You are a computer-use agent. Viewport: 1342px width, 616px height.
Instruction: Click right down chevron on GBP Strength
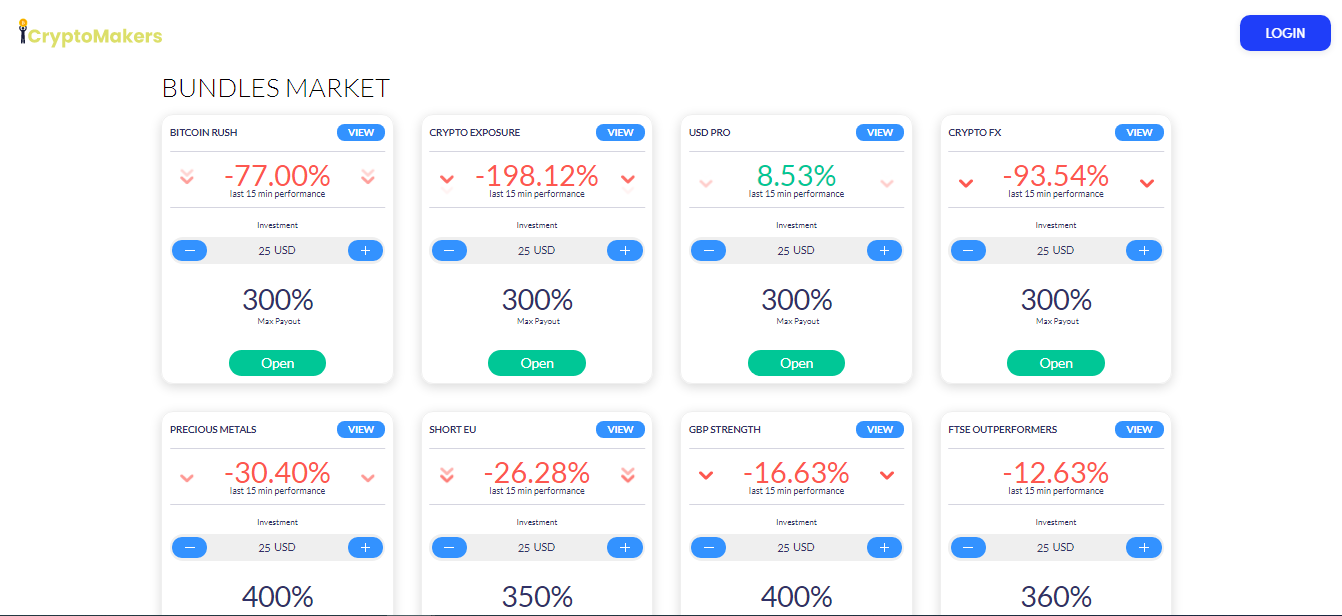point(887,475)
